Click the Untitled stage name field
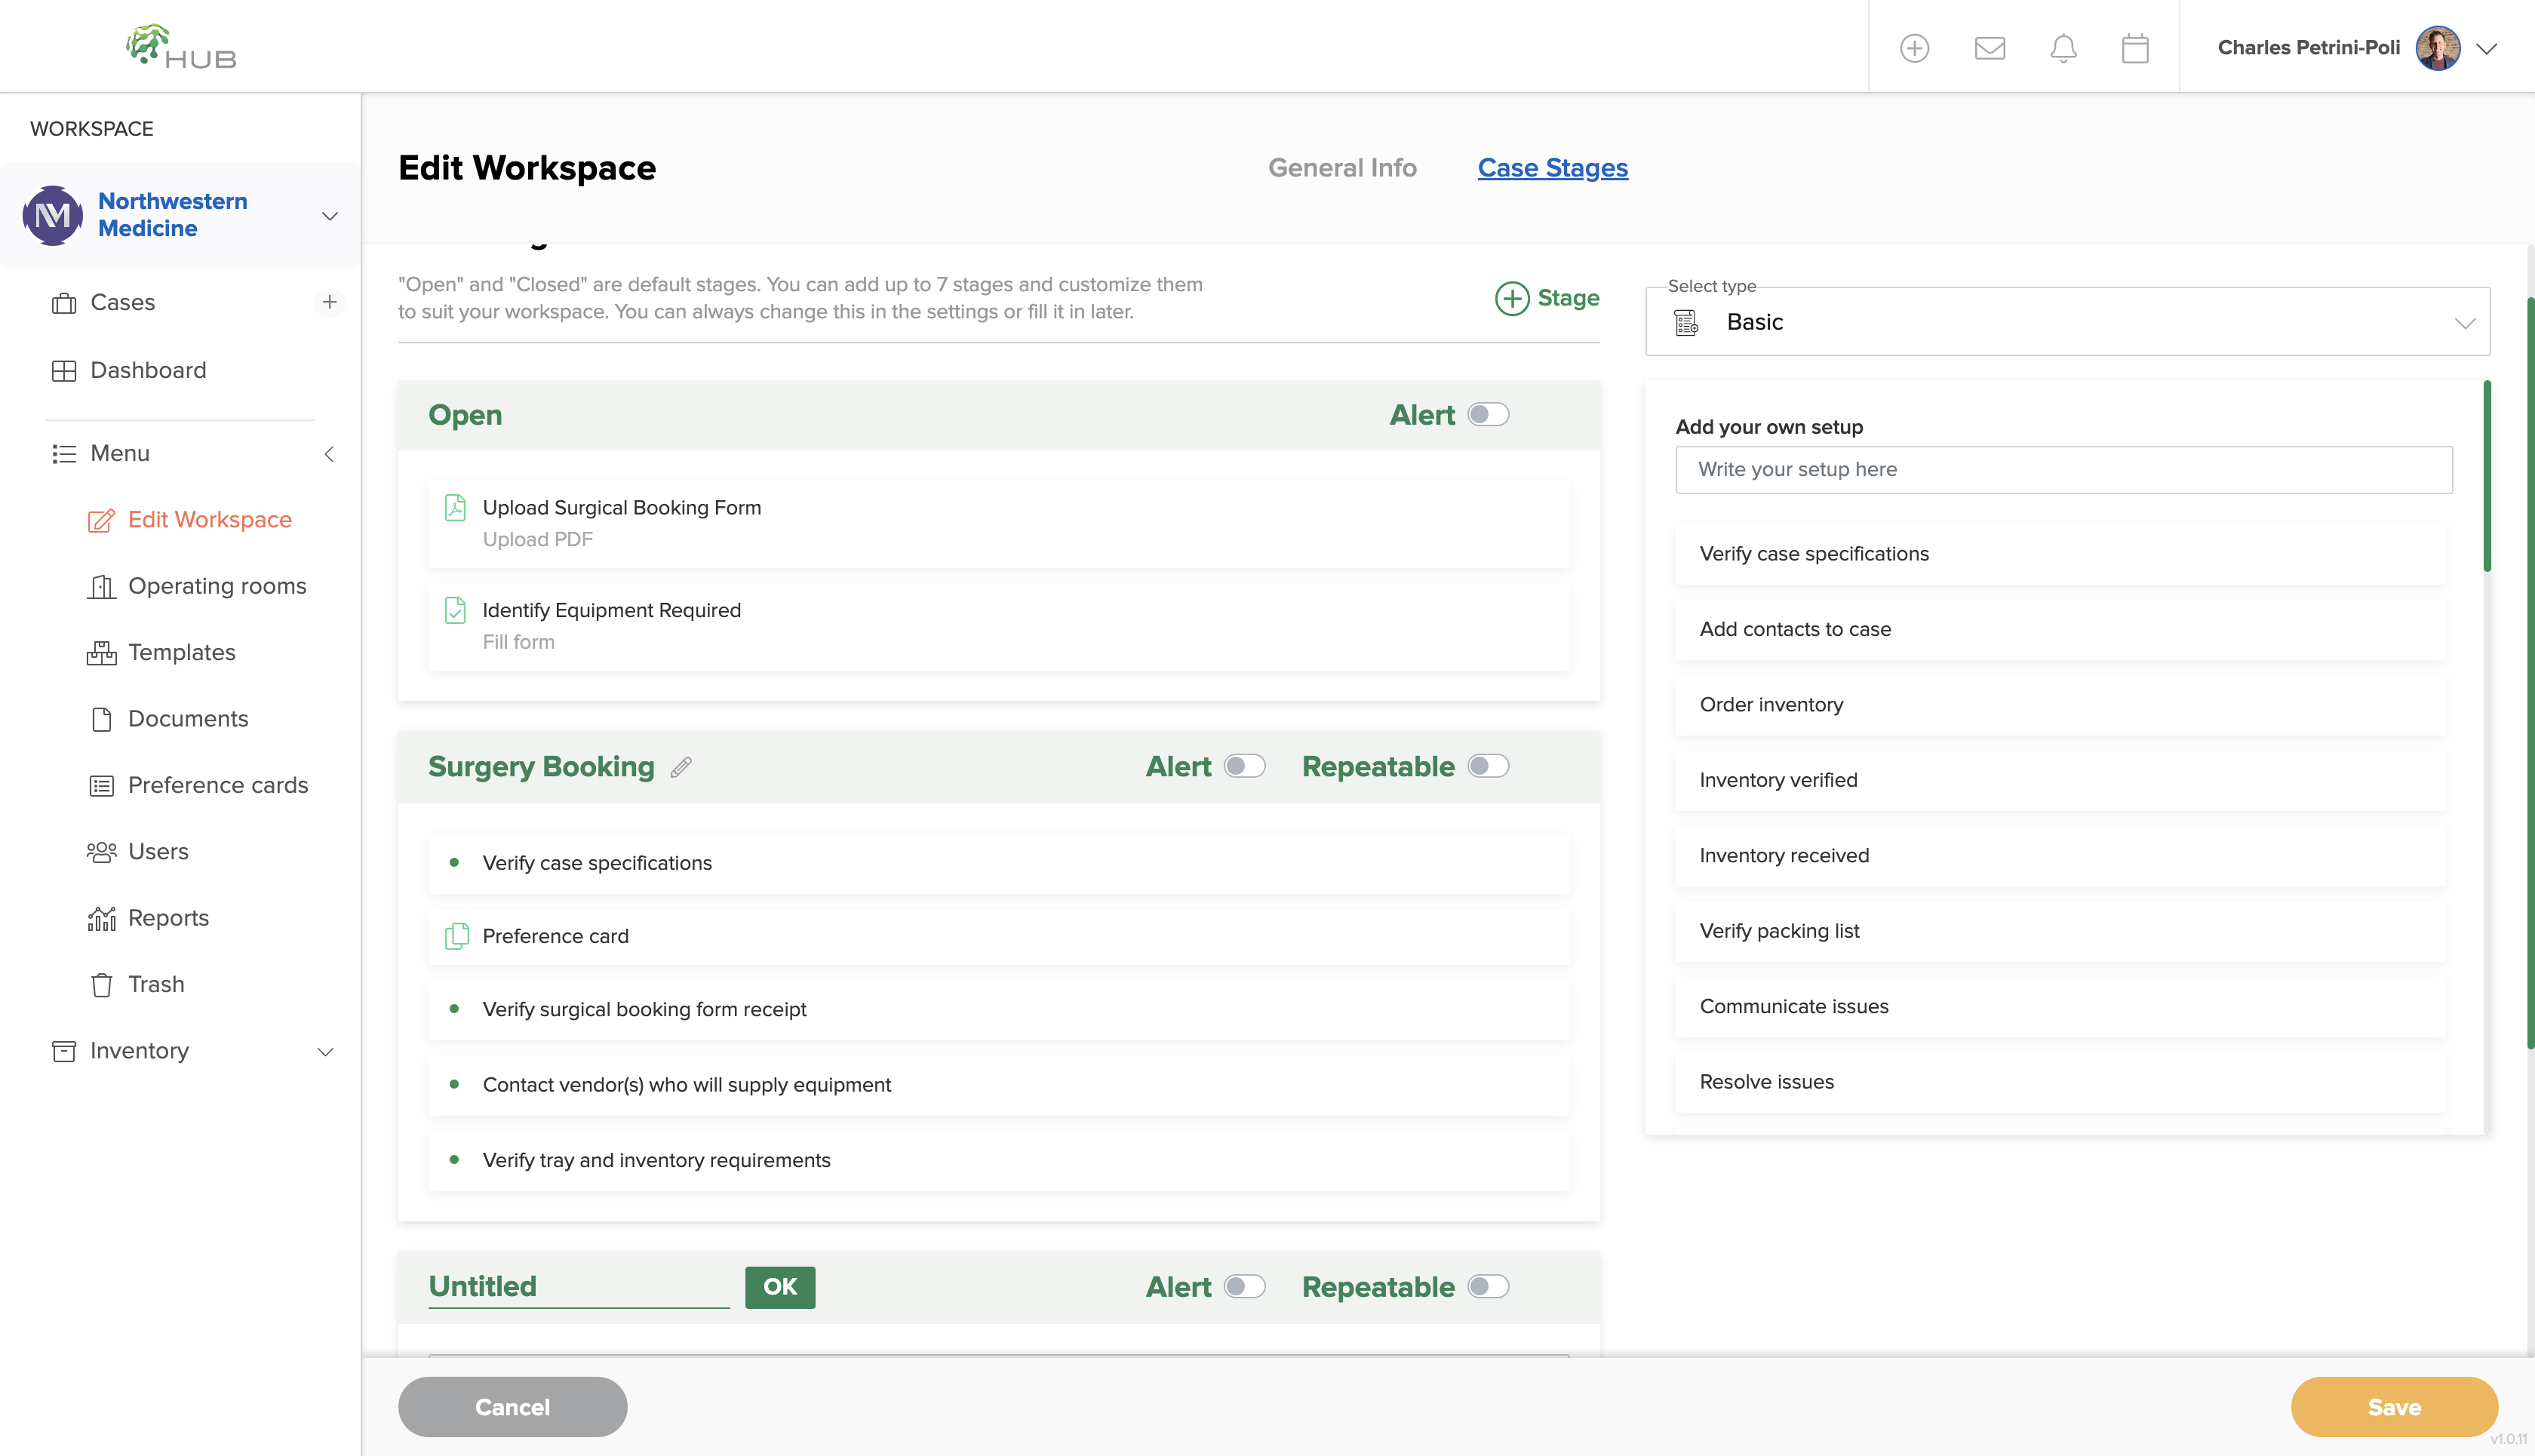Image resolution: width=2535 pixels, height=1456 pixels. tap(578, 1286)
